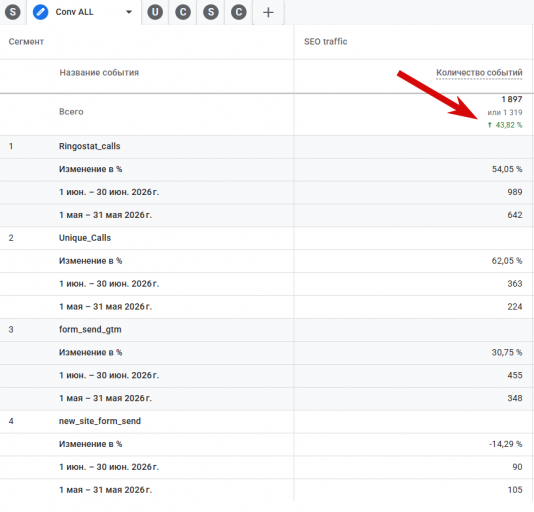Click total value 1 897

tap(512, 99)
